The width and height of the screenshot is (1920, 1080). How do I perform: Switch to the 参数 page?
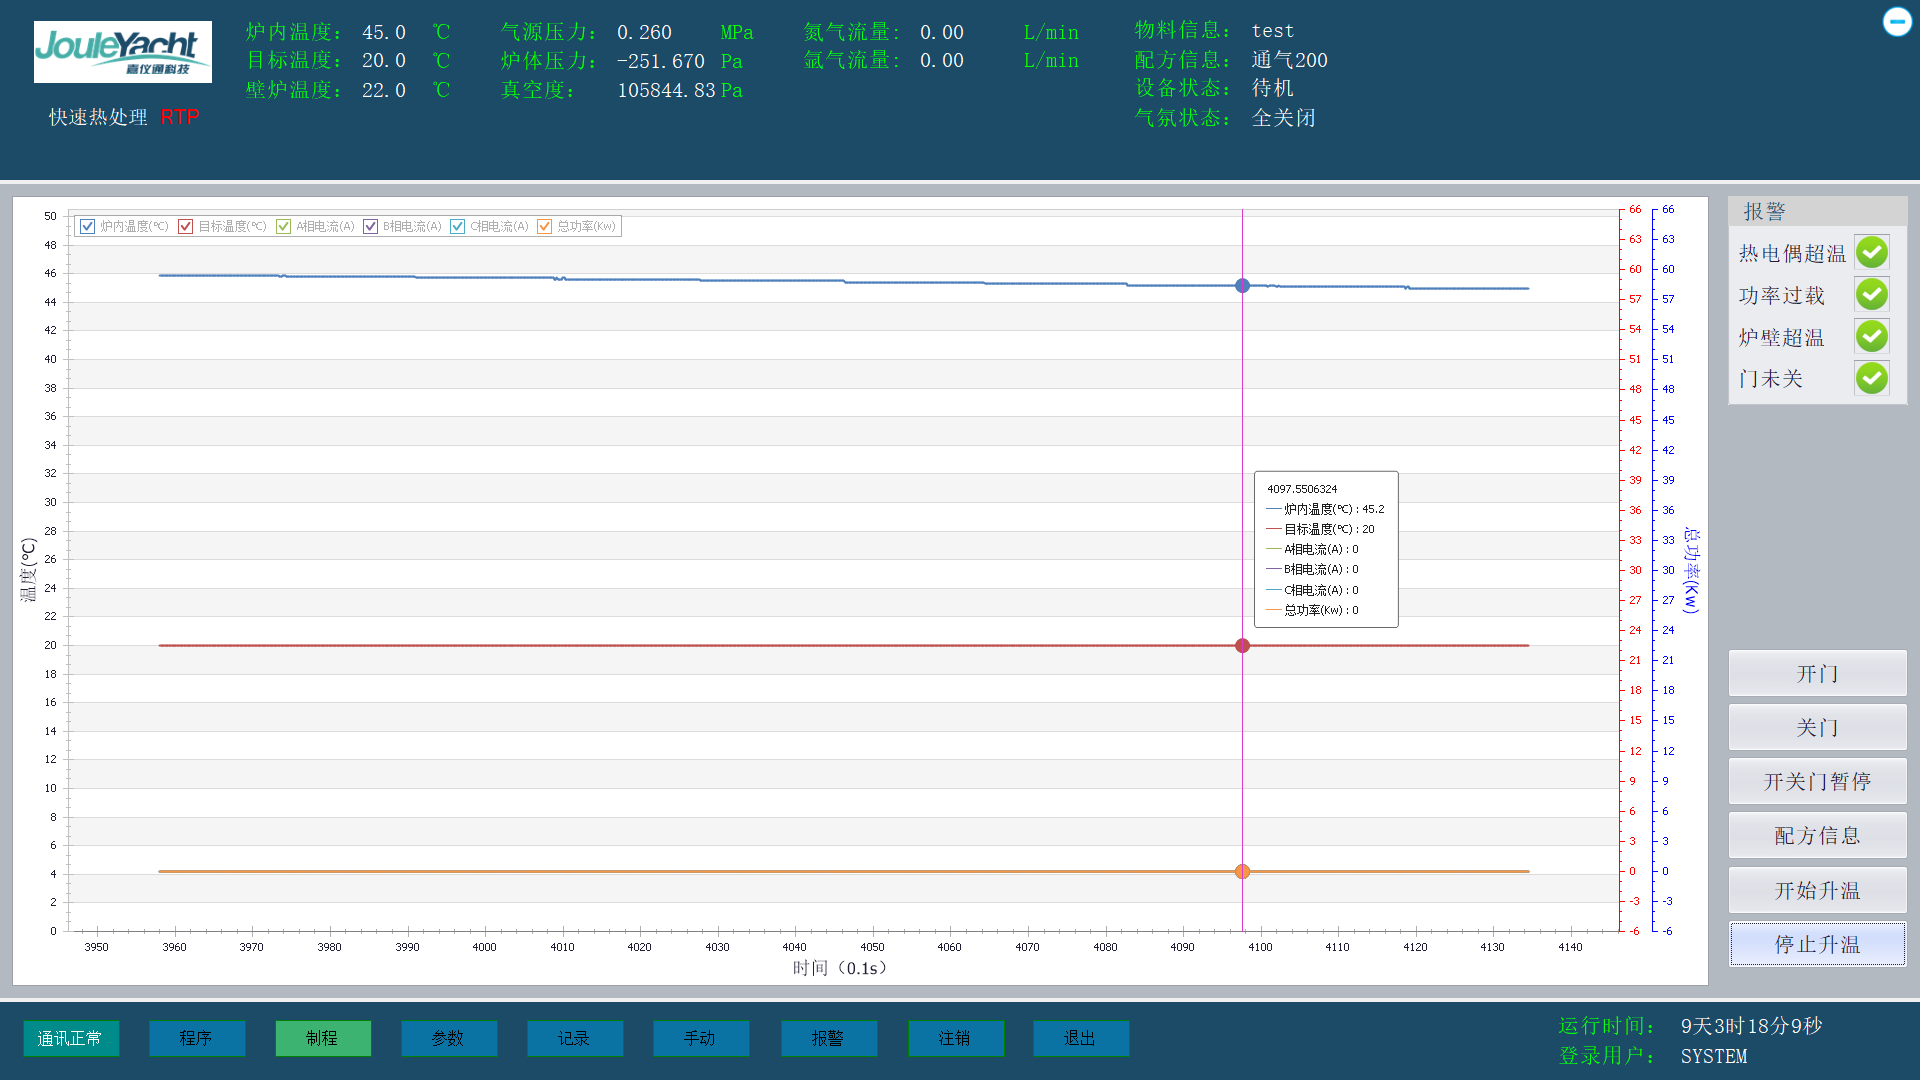click(448, 1038)
